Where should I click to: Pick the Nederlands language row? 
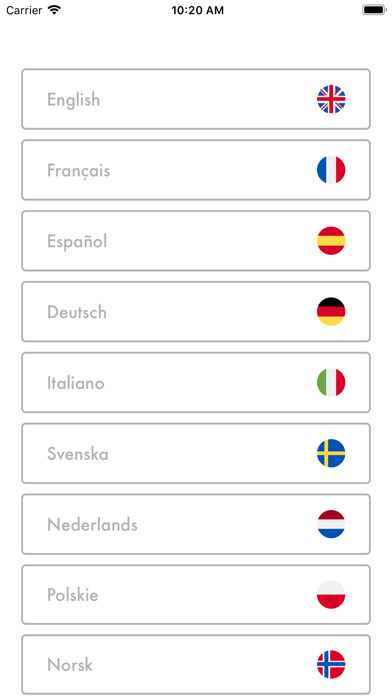coord(196,524)
